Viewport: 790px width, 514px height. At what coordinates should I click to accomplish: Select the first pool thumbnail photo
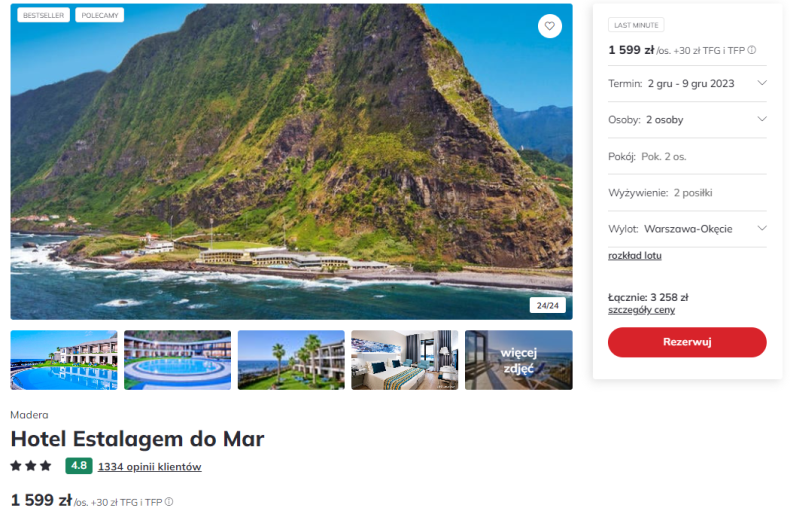[64, 360]
